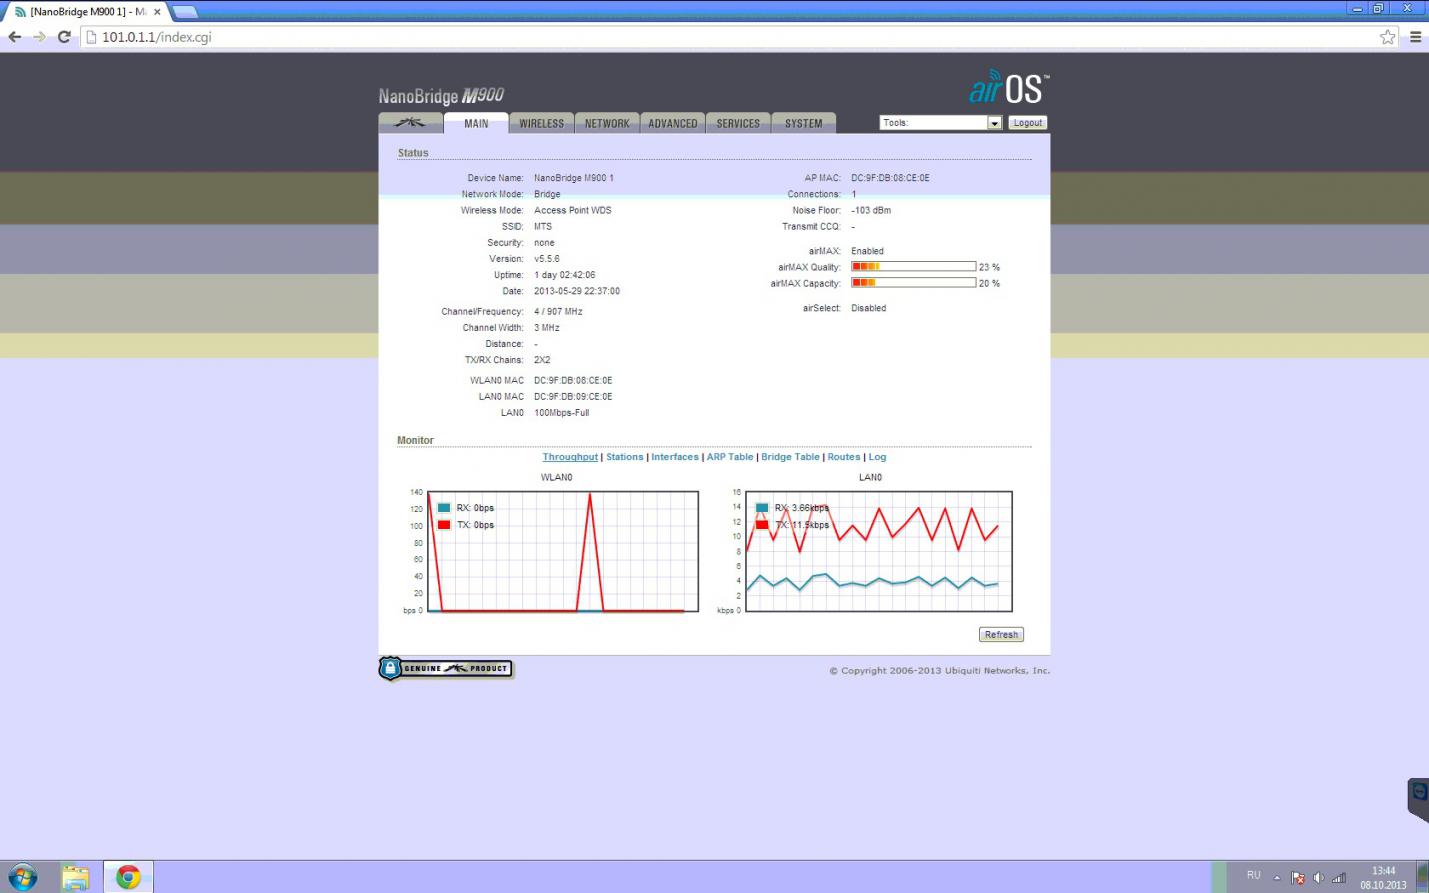Screen dimensions: 1429x893
Task: Click the airMAX Quality bar
Action: tap(913, 267)
